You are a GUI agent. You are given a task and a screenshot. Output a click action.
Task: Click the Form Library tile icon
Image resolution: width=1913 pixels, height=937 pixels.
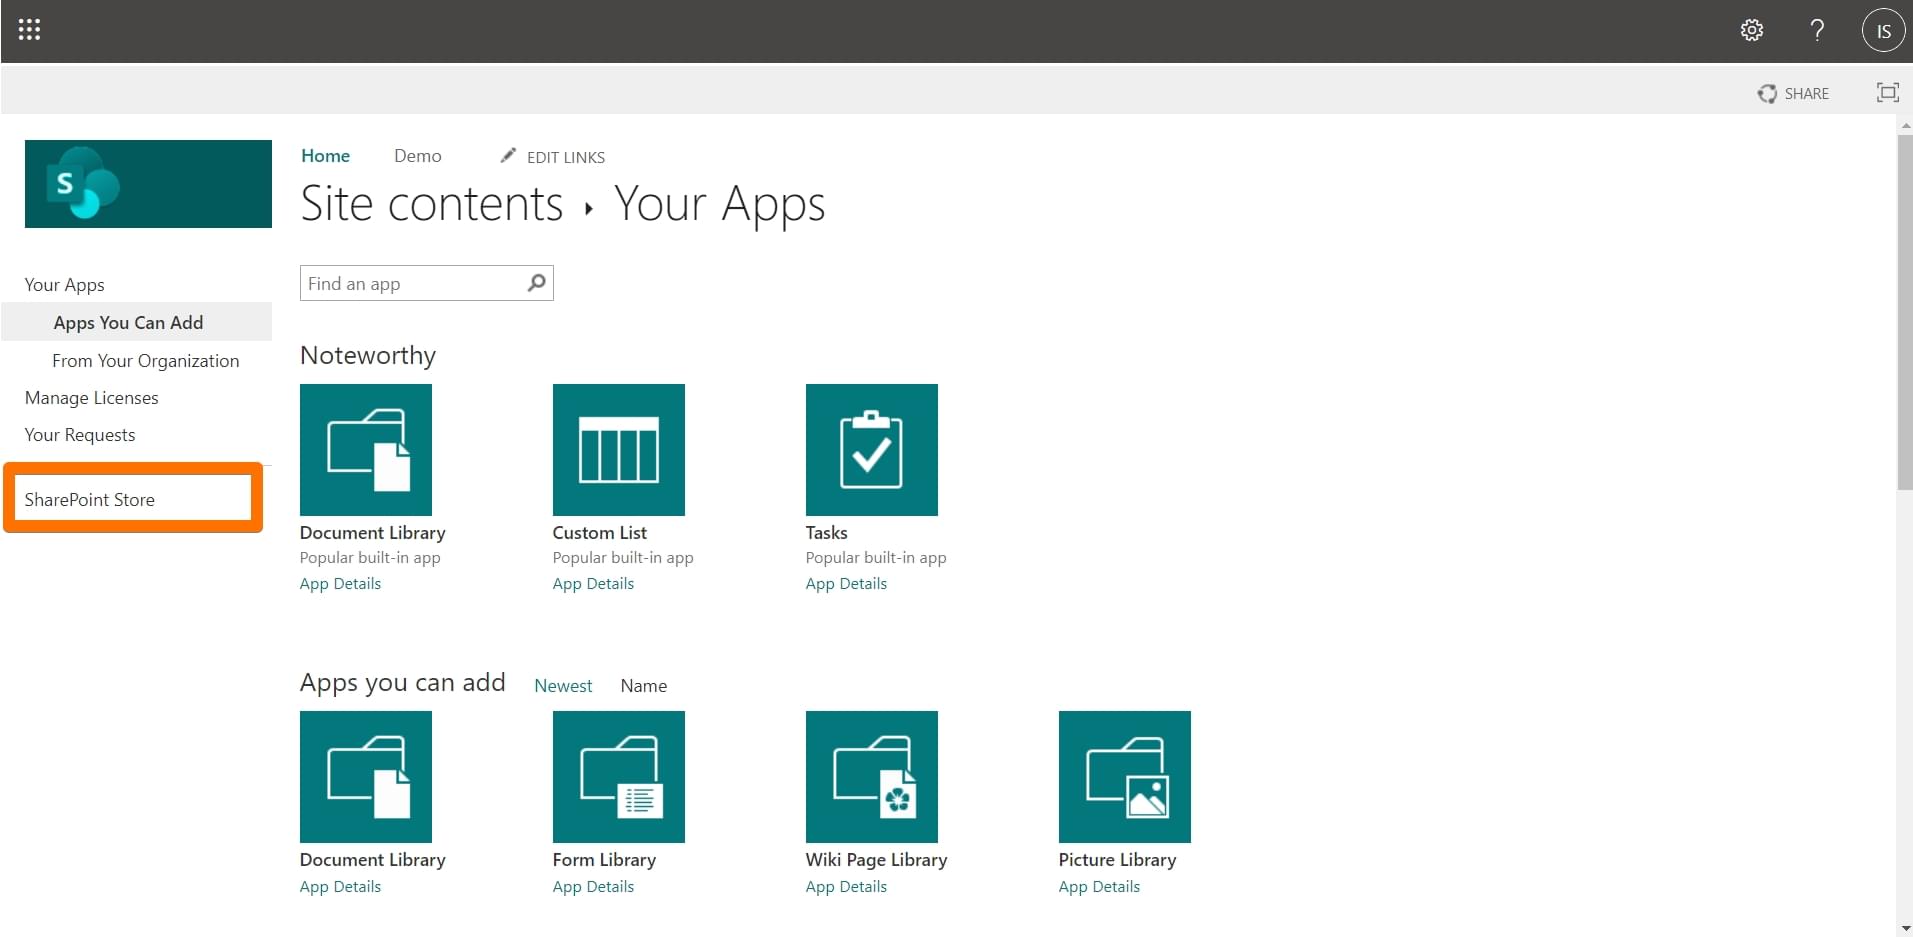tap(619, 777)
